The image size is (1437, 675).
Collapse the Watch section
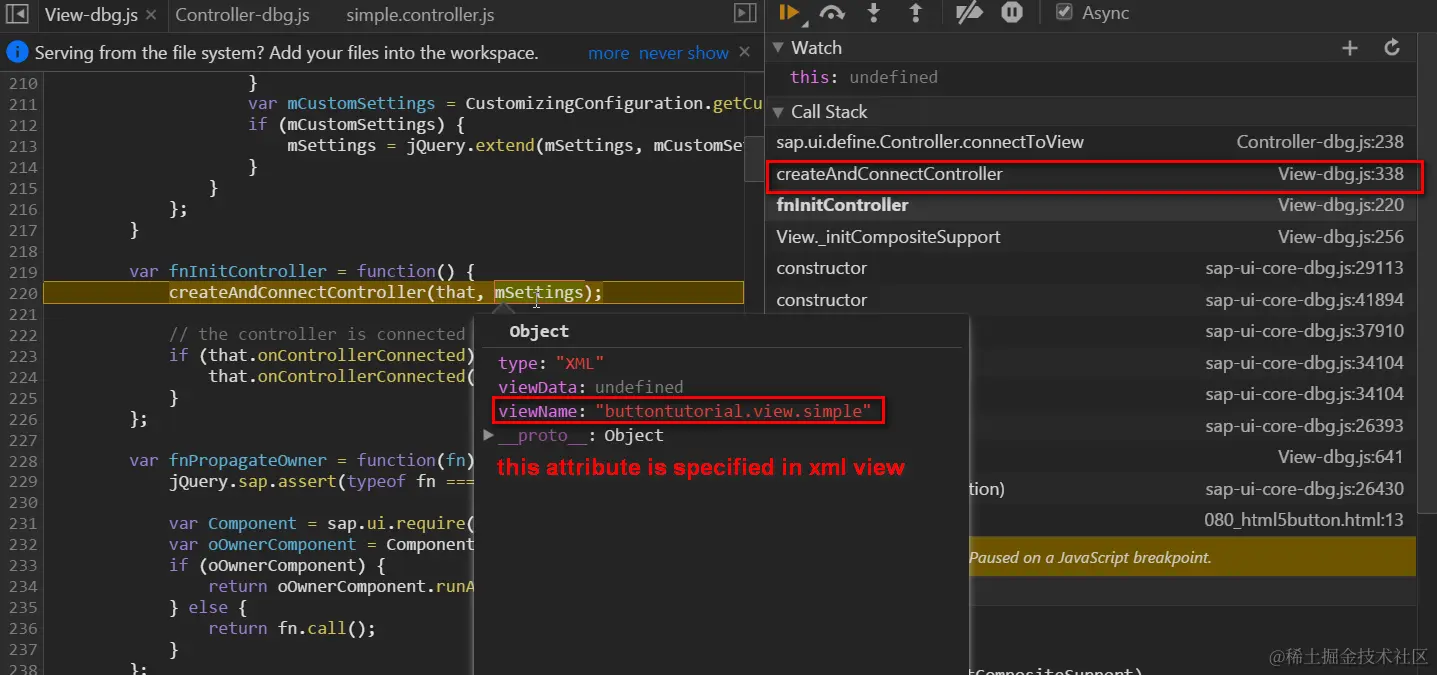coord(779,47)
